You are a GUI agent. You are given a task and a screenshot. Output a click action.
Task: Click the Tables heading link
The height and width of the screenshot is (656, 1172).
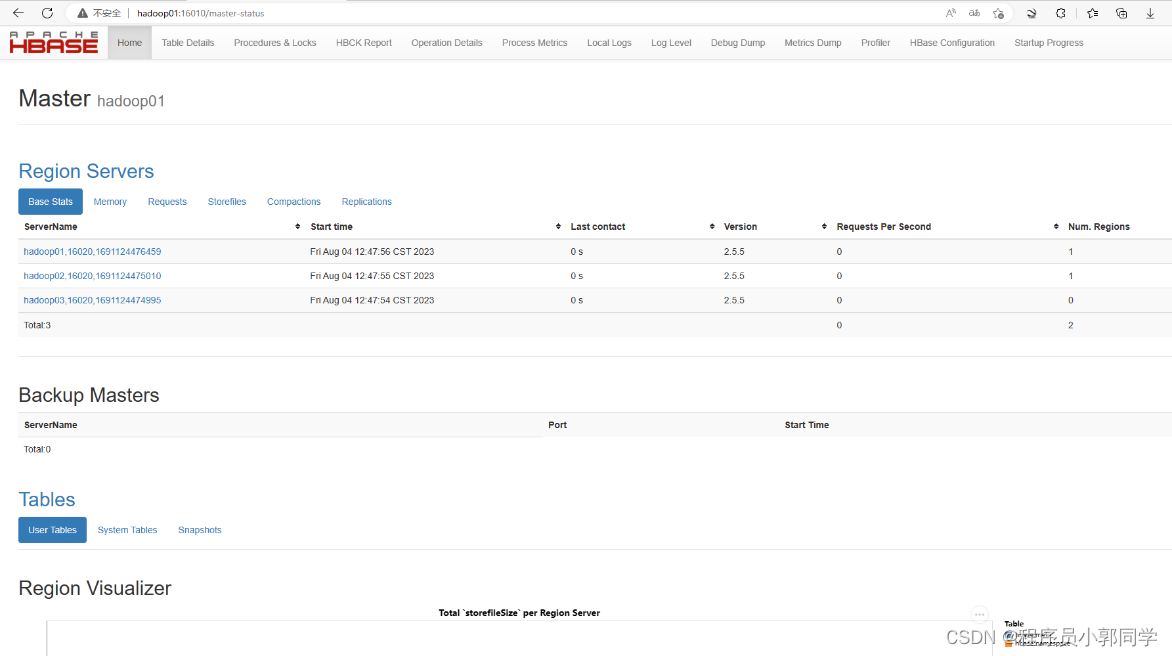pyautogui.click(x=46, y=499)
